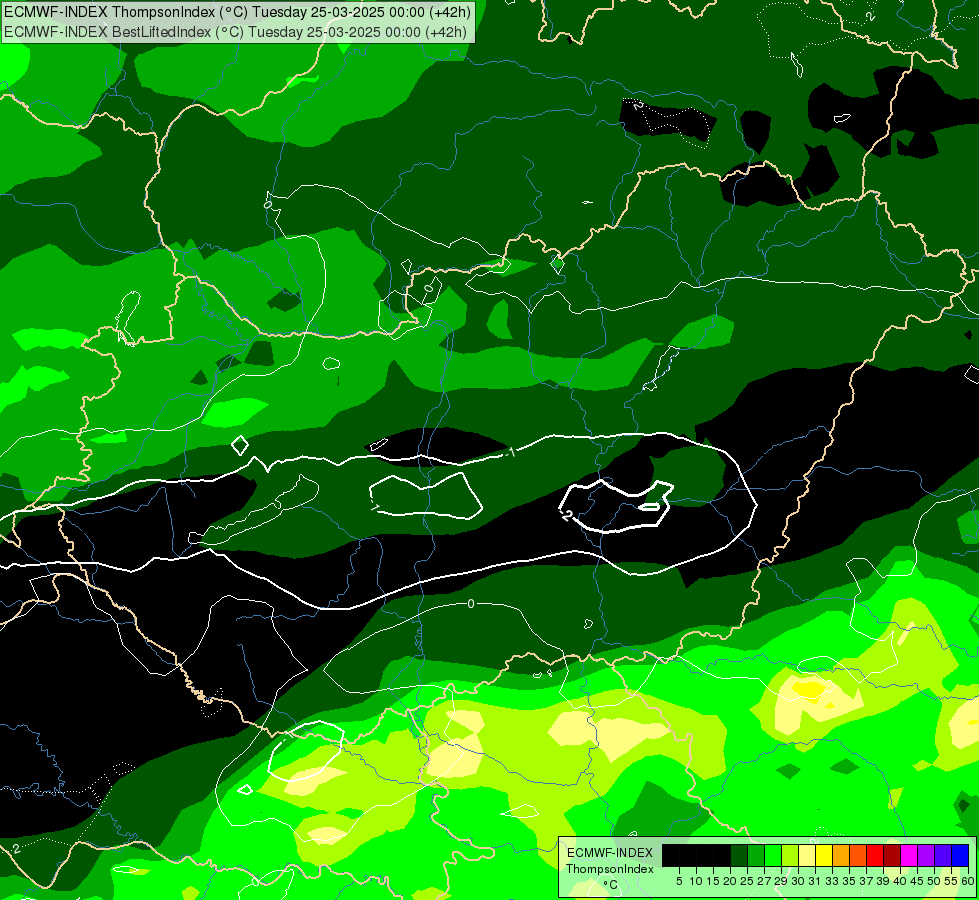Click the ECMWF-INDEX label in the legend
The image size is (979, 900).
610,853
